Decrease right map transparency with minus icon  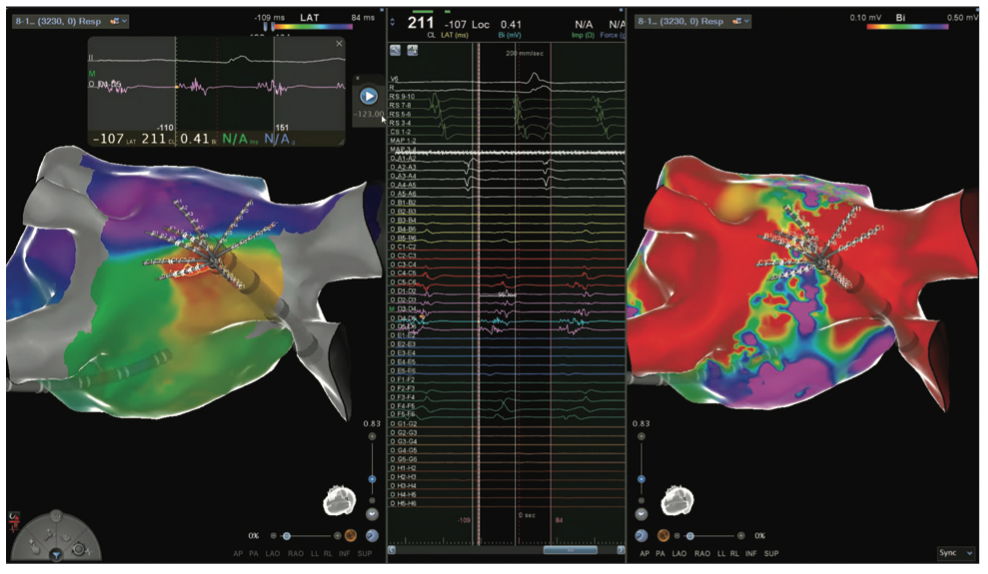(677, 536)
